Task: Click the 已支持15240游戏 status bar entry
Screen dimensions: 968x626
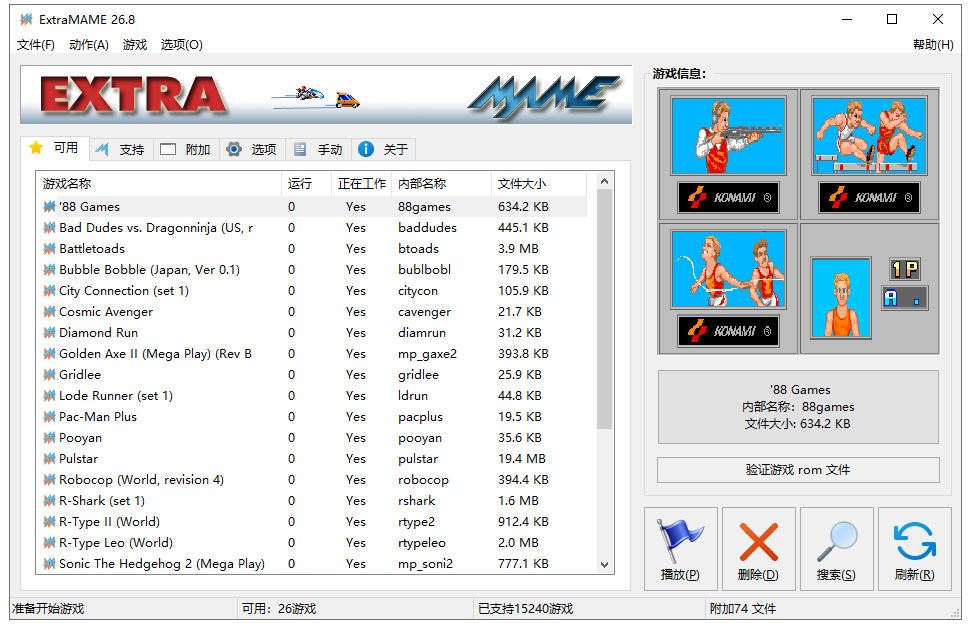Action: 525,609
